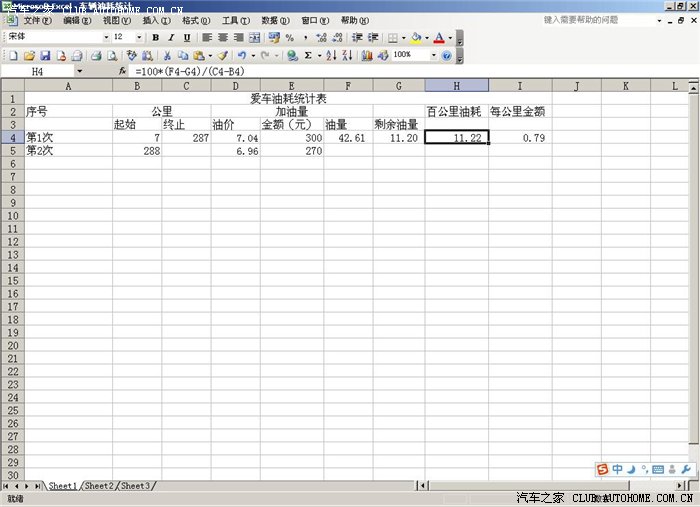Switch to the Sheet2 tab
The width and height of the screenshot is (700, 507).
click(99, 486)
